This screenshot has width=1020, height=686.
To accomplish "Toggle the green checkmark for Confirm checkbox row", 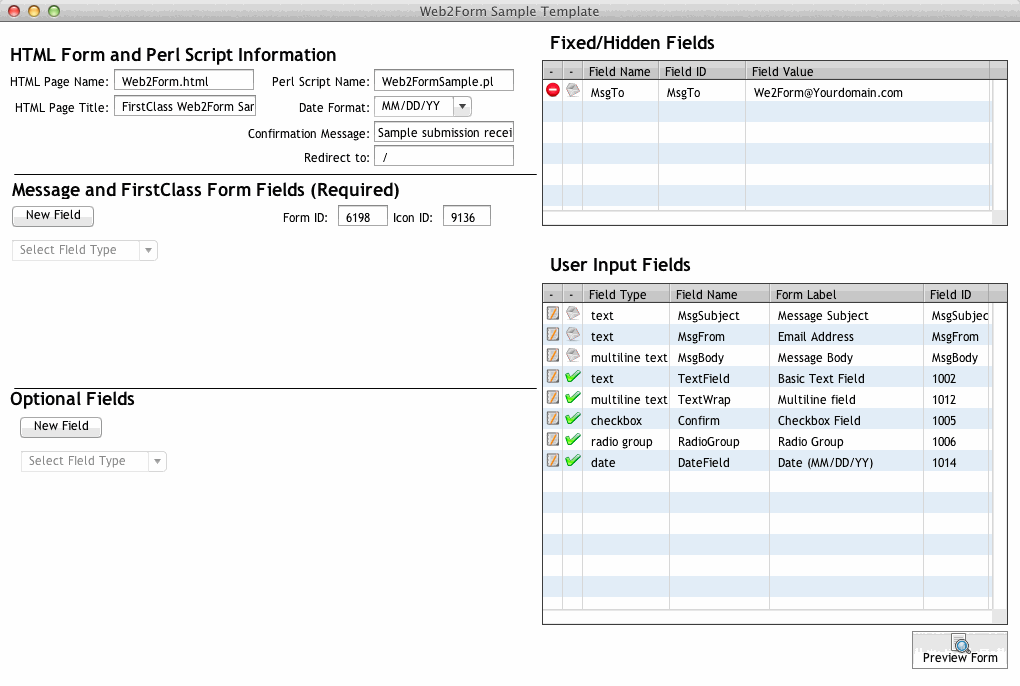I will click(573, 419).
